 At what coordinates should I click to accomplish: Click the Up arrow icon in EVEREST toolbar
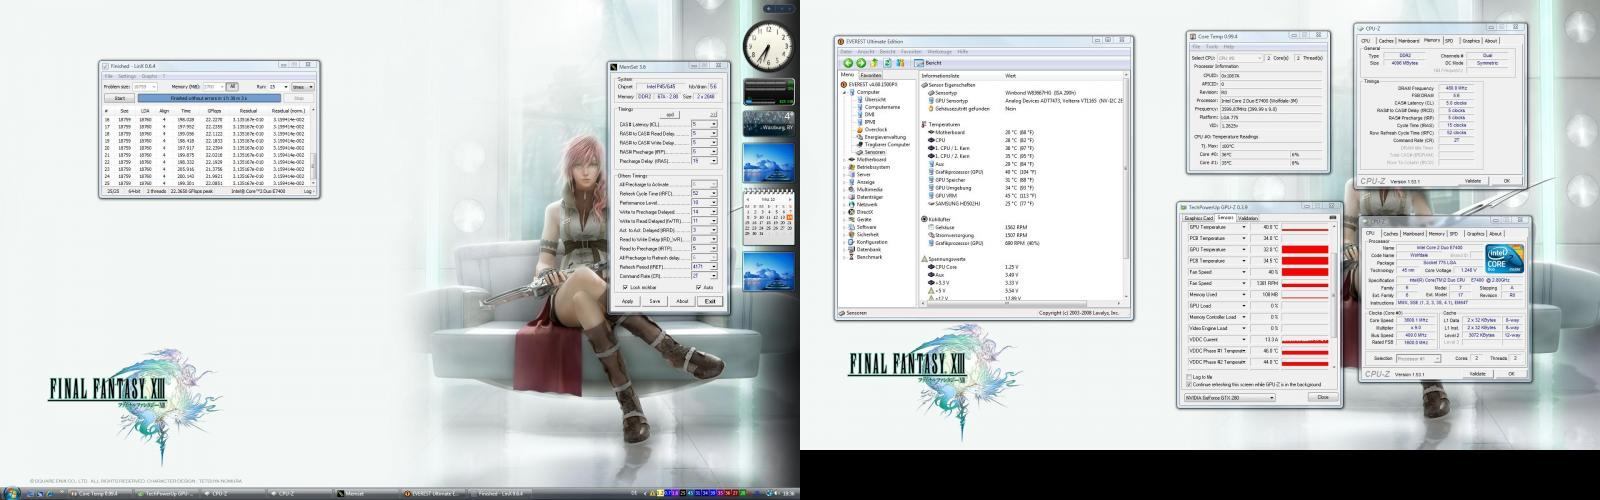[874, 63]
